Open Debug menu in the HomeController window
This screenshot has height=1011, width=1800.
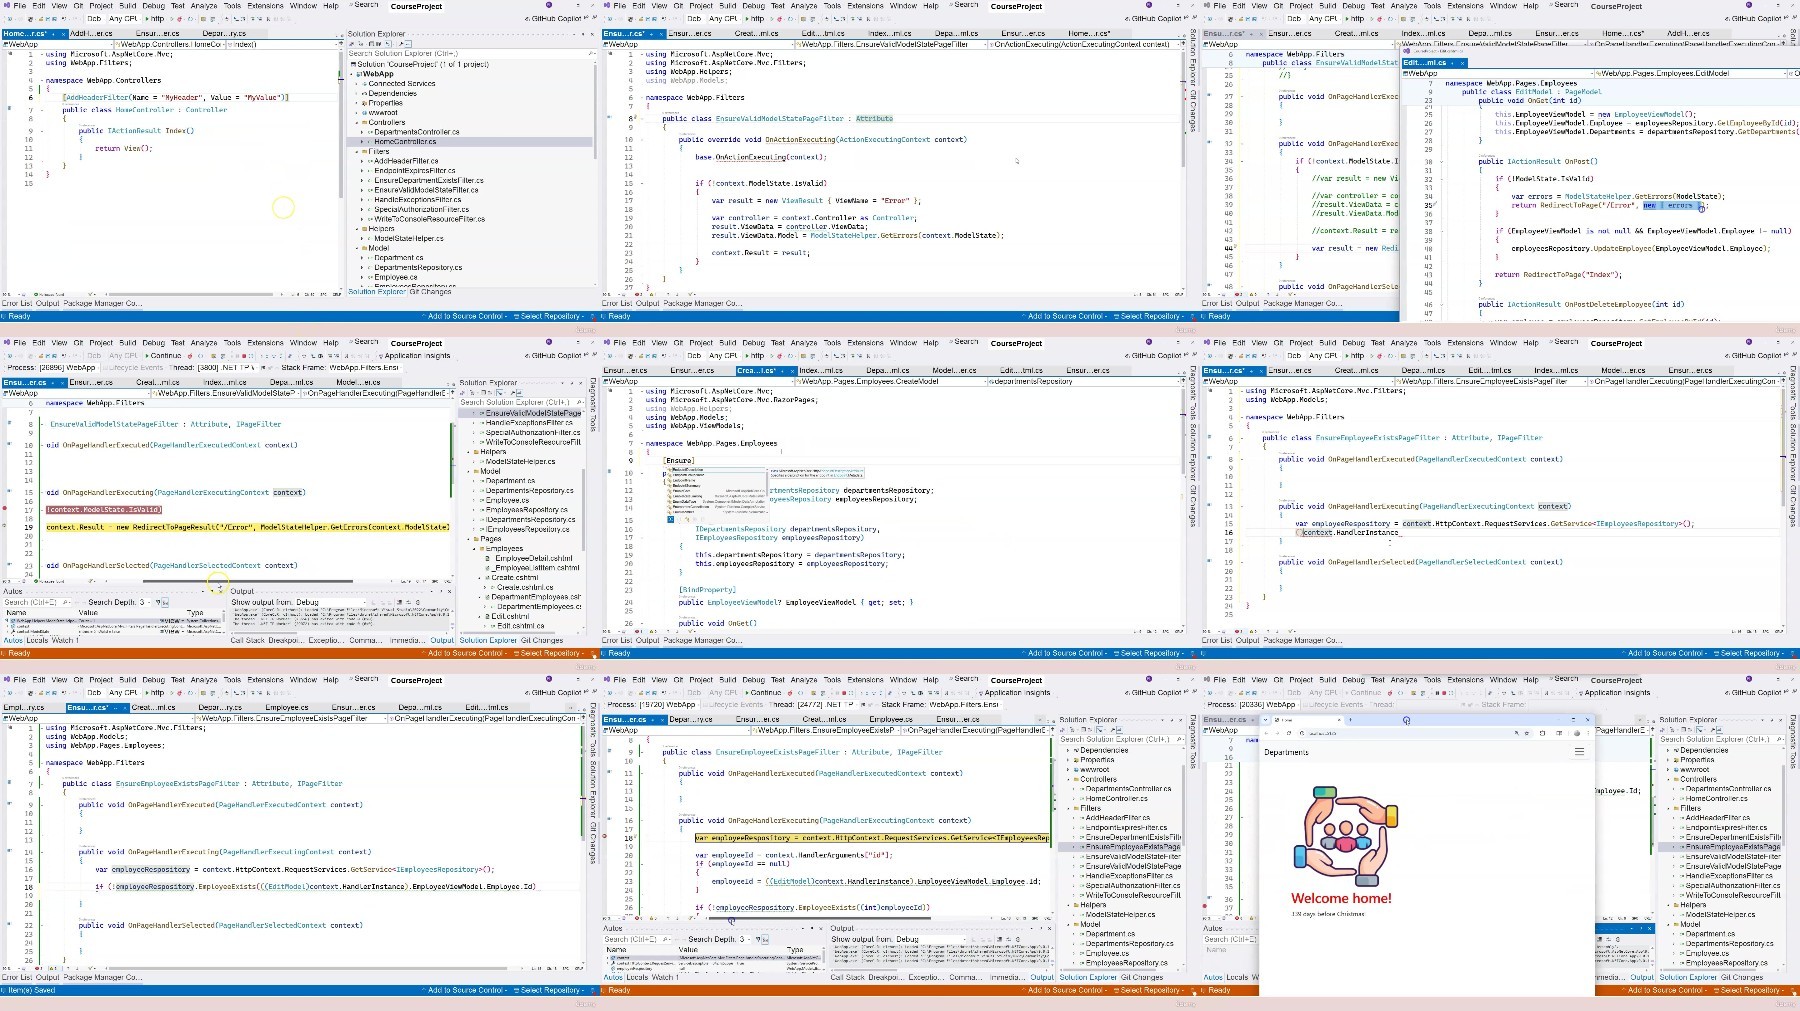[x=153, y=5]
